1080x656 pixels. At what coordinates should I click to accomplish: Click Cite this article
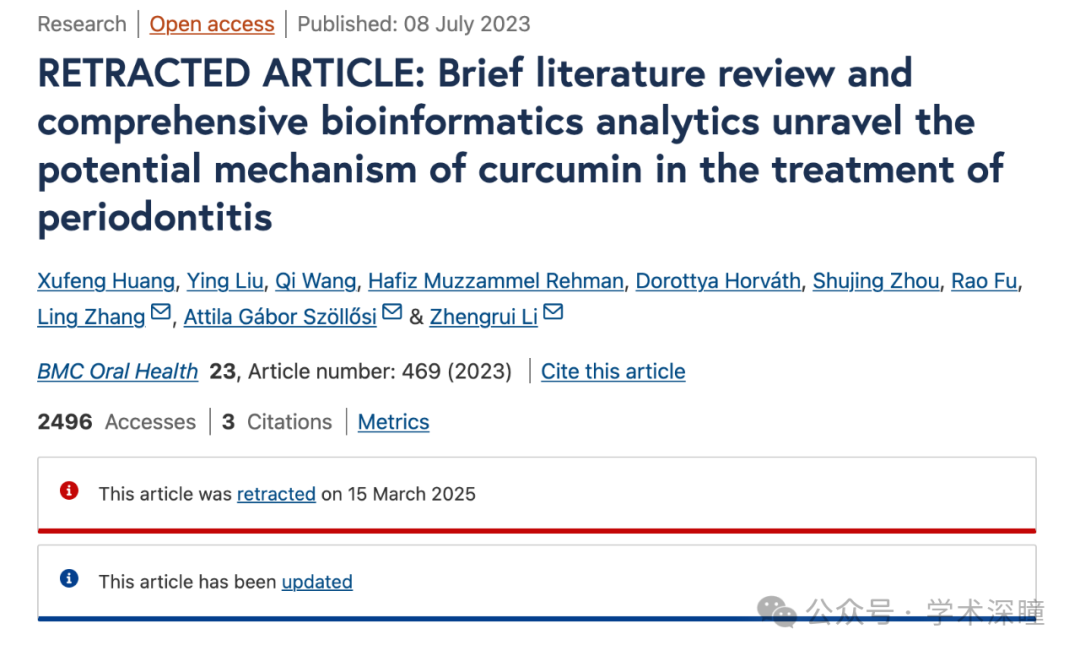[x=613, y=371]
